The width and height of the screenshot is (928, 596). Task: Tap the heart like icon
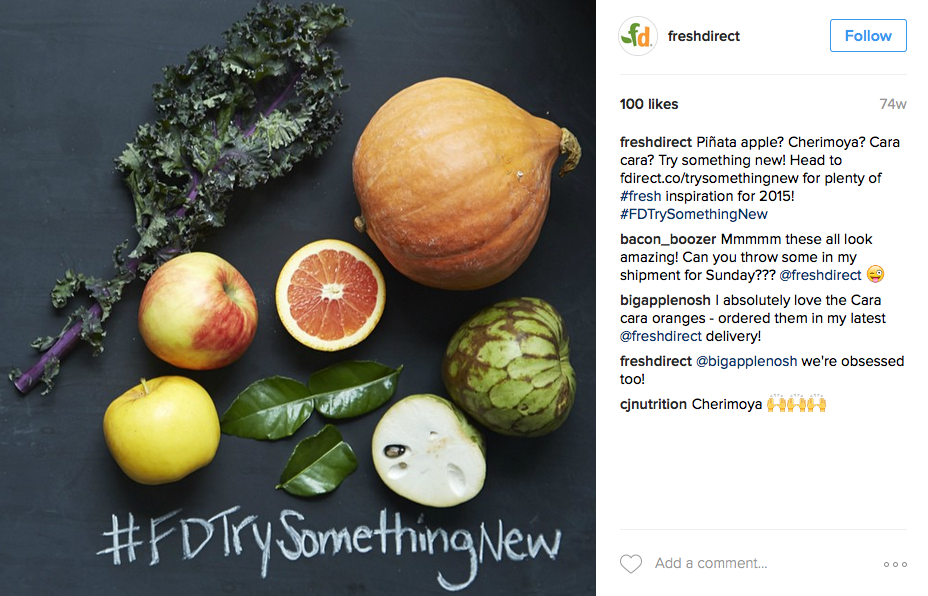[x=631, y=563]
